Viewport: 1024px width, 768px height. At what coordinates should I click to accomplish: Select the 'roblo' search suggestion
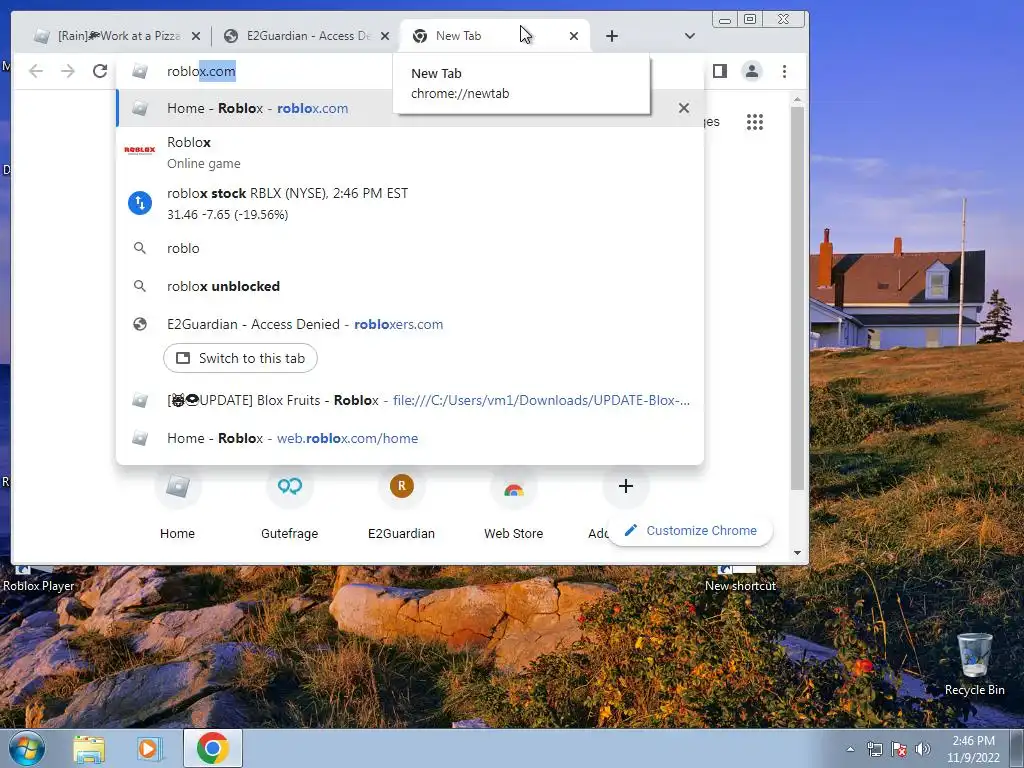(410, 248)
